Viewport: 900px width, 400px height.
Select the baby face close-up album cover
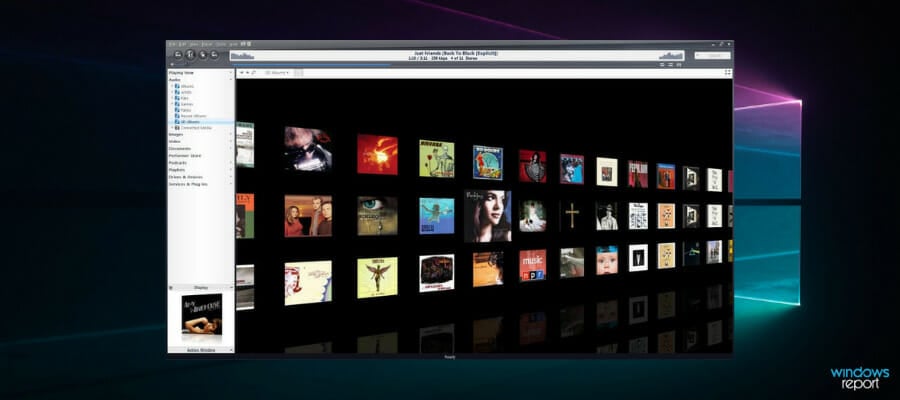pos(607,260)
